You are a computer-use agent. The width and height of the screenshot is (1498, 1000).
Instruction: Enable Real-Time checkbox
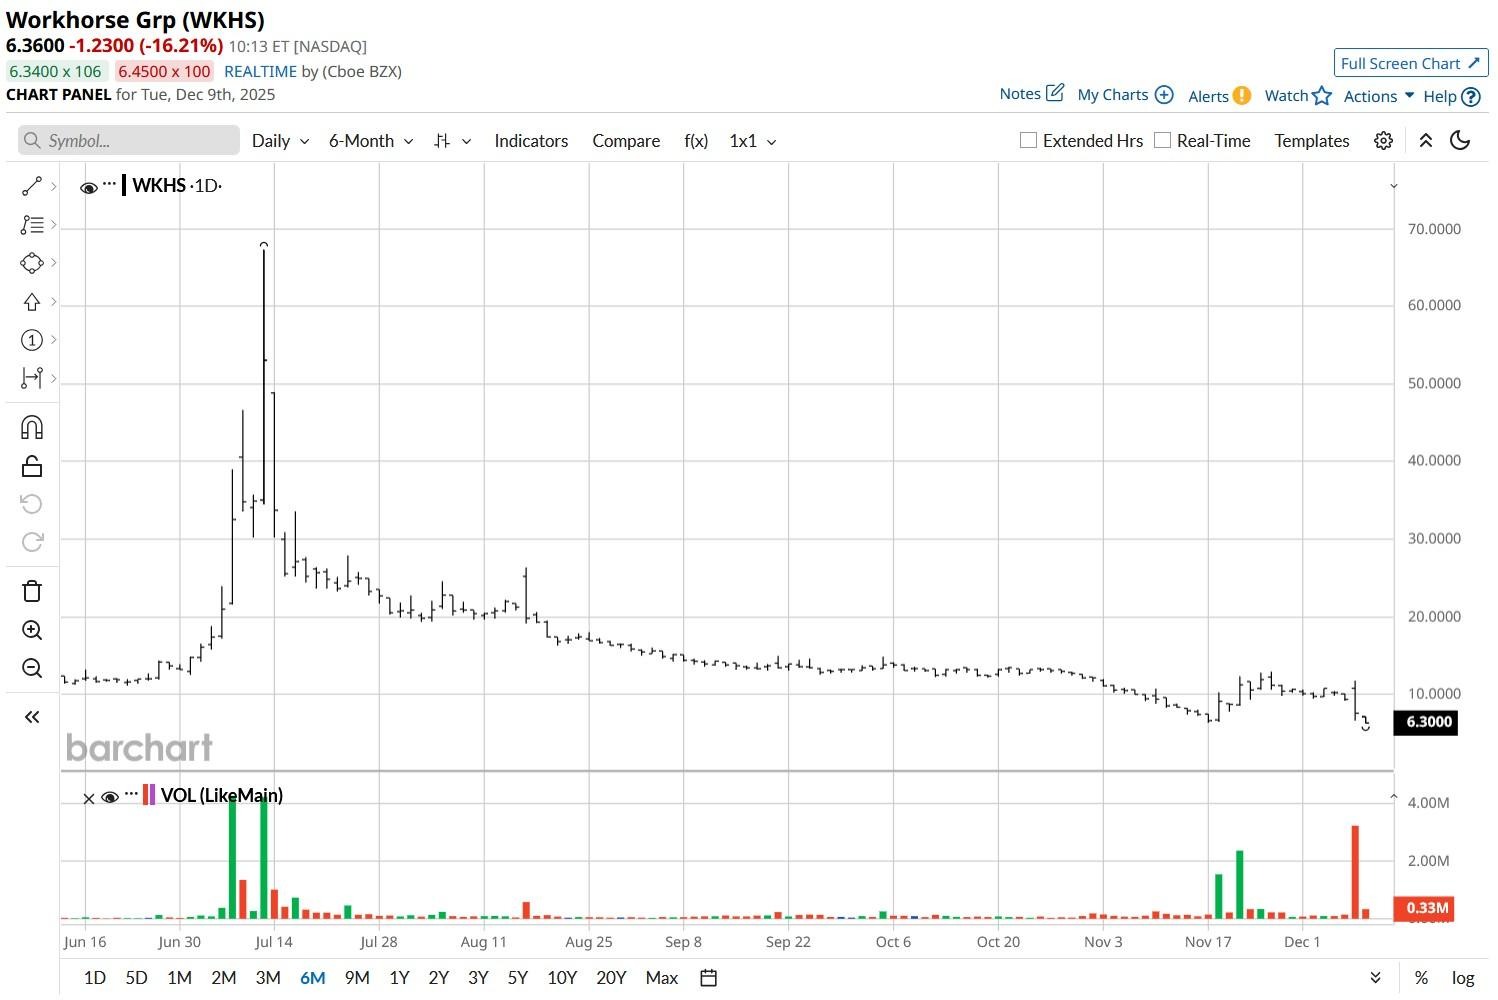pos(1162,141)
